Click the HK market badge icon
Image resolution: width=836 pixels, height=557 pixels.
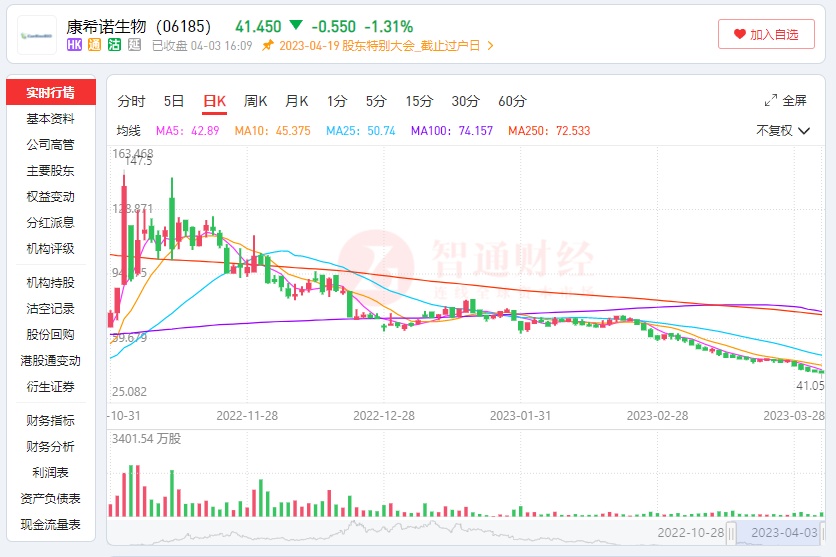point(75,45)
